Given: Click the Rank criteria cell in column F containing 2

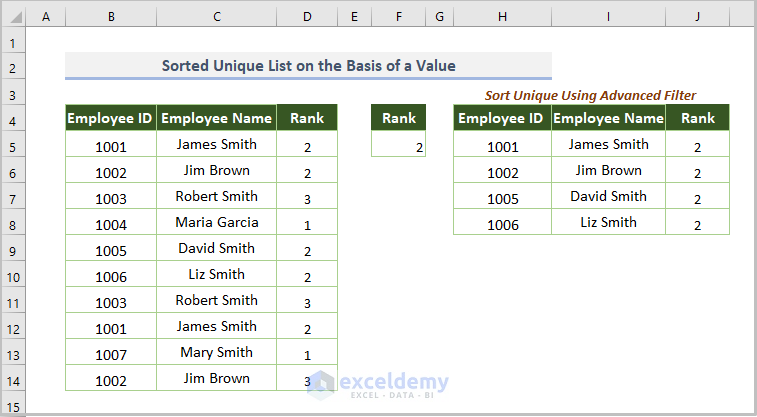Looking at the screenshot, I should (x=398, y=147).
